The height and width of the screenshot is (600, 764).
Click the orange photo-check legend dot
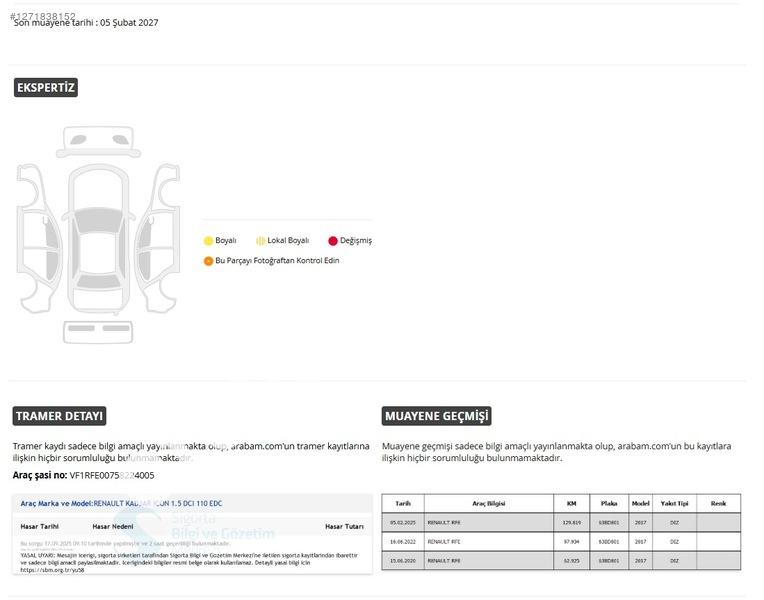(x=208, y=261)
